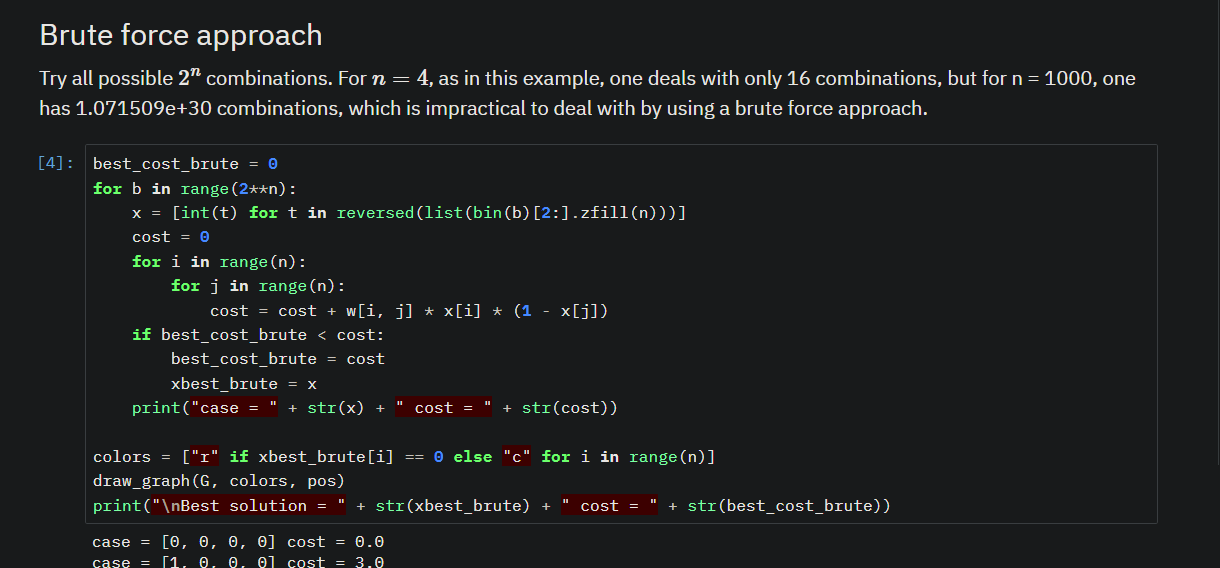Click the 'for i in range(n):' line
This screenshot has height=568, width=1220.
pos(219,262)
